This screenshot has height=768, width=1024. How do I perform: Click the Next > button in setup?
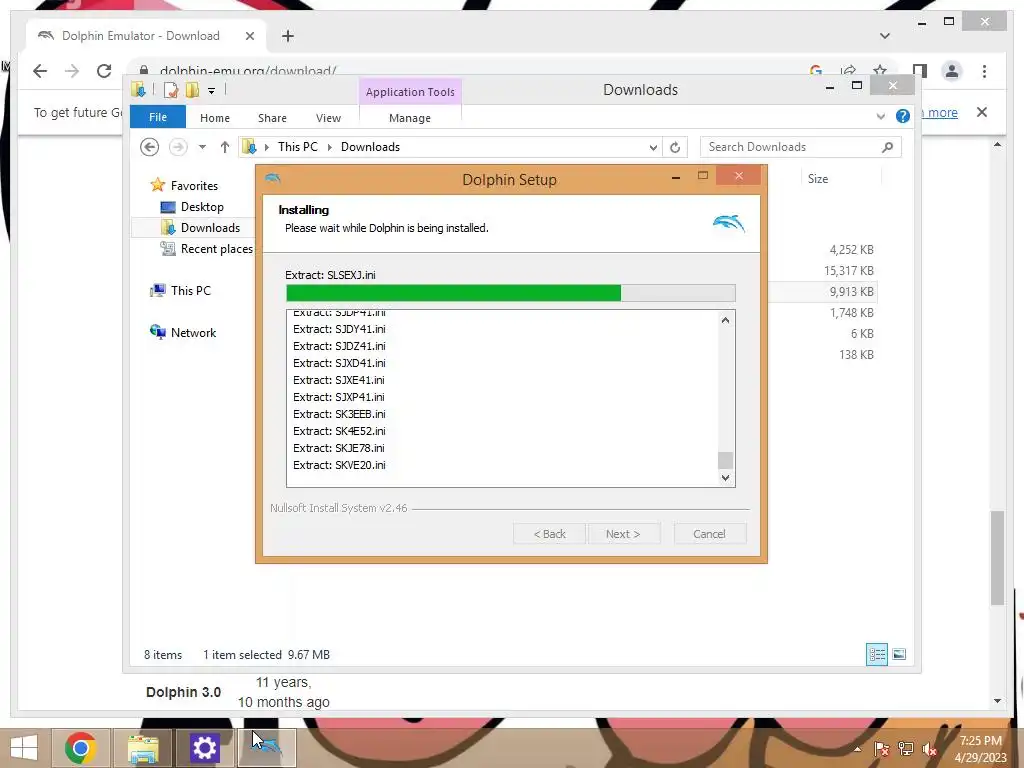tap(623, 534)
